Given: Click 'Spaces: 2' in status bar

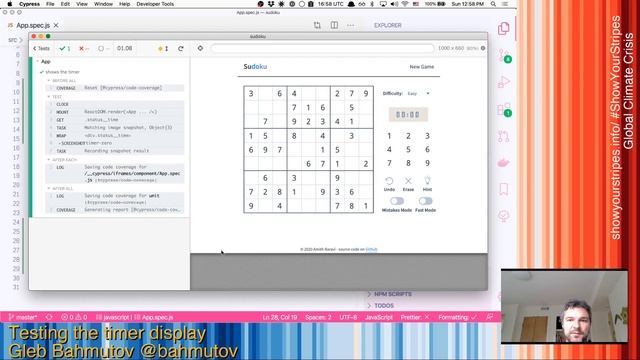Looking at the screenshot, I should [318, 317].
